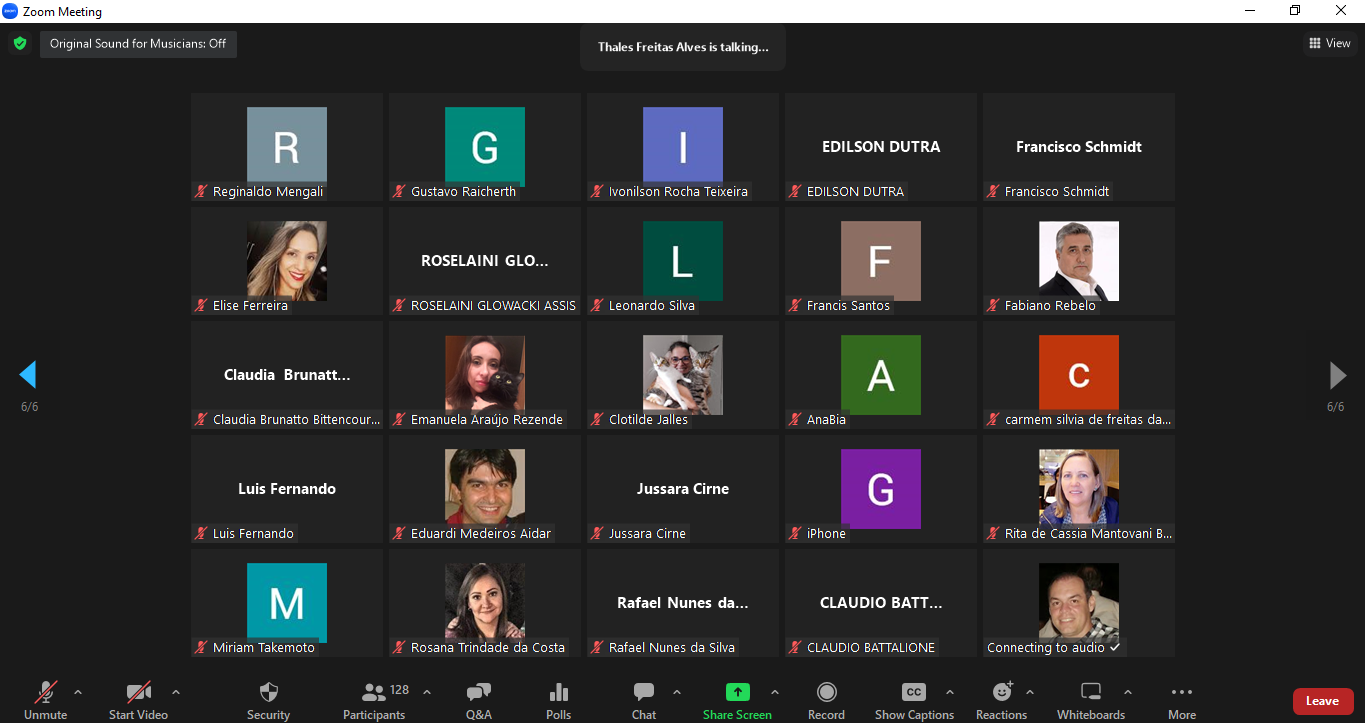The image size is (1365, 723).
Task: Open the Whiteboards icon
Action: click(1091, 692)
